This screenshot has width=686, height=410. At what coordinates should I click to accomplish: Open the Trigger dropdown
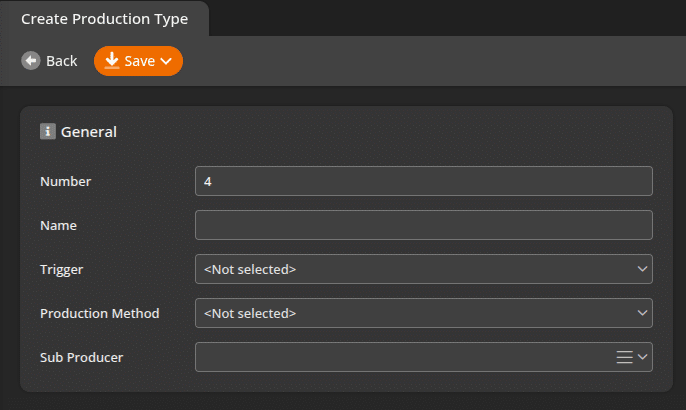point(423,269)
